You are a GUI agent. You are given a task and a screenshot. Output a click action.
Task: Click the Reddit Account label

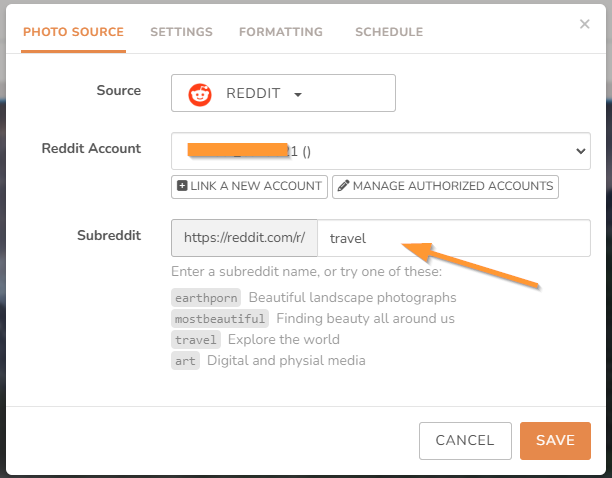coord(91,148)
